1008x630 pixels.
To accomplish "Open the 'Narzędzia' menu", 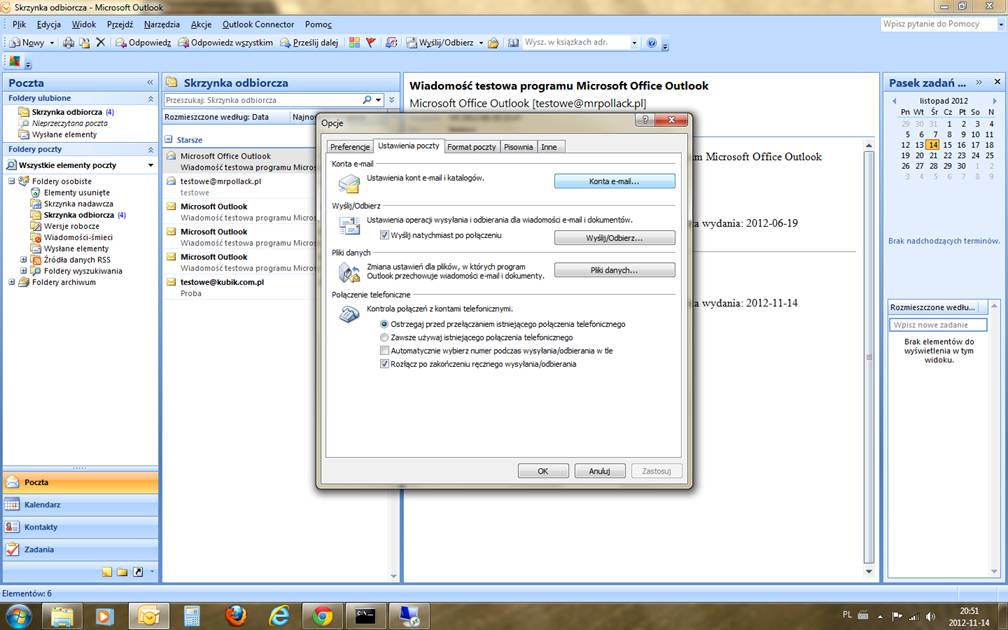I will pos(161,24).
